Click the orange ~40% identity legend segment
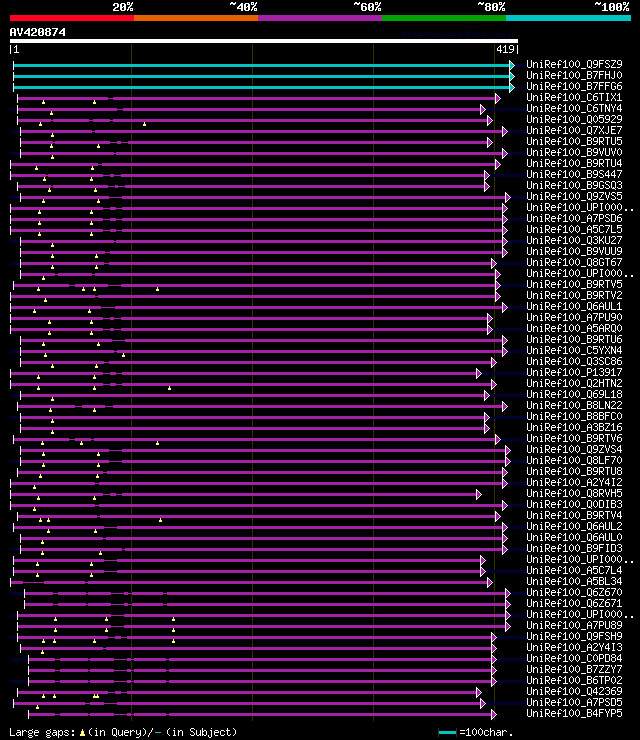This screenshot has width=640, height=740. [x=196, y=18]
